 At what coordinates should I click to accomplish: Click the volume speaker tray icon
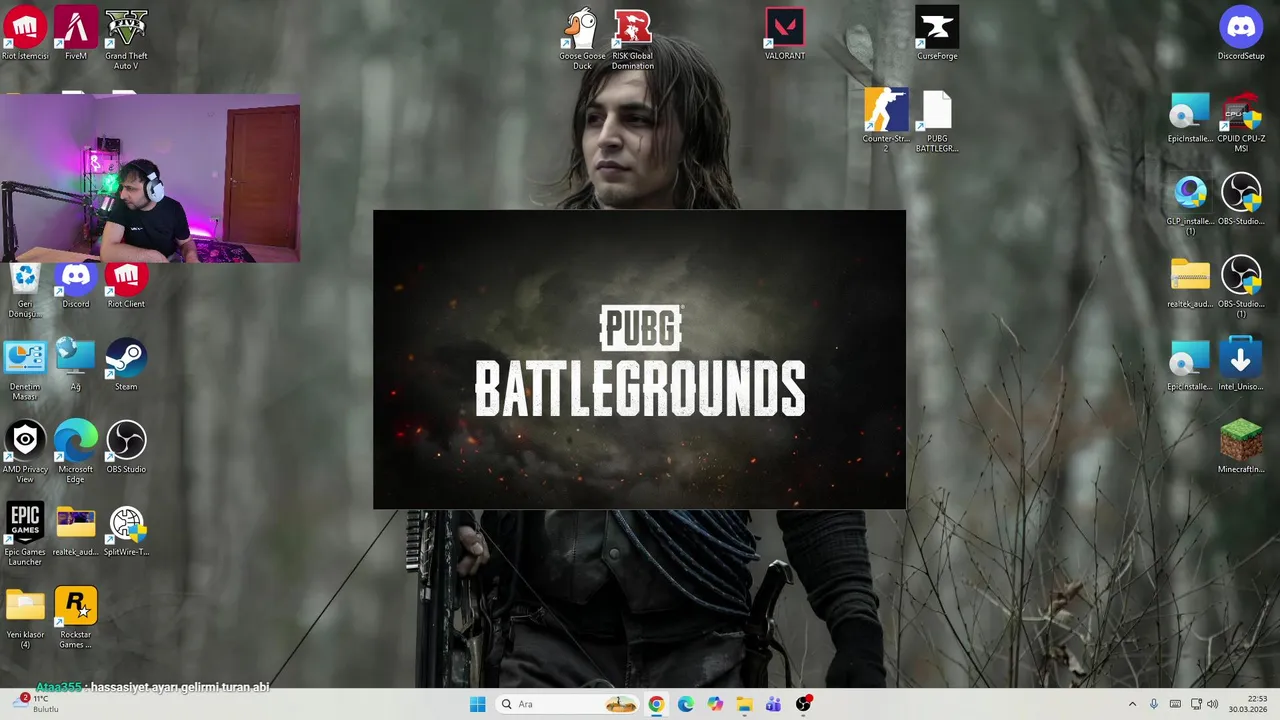coord(1212,704)
